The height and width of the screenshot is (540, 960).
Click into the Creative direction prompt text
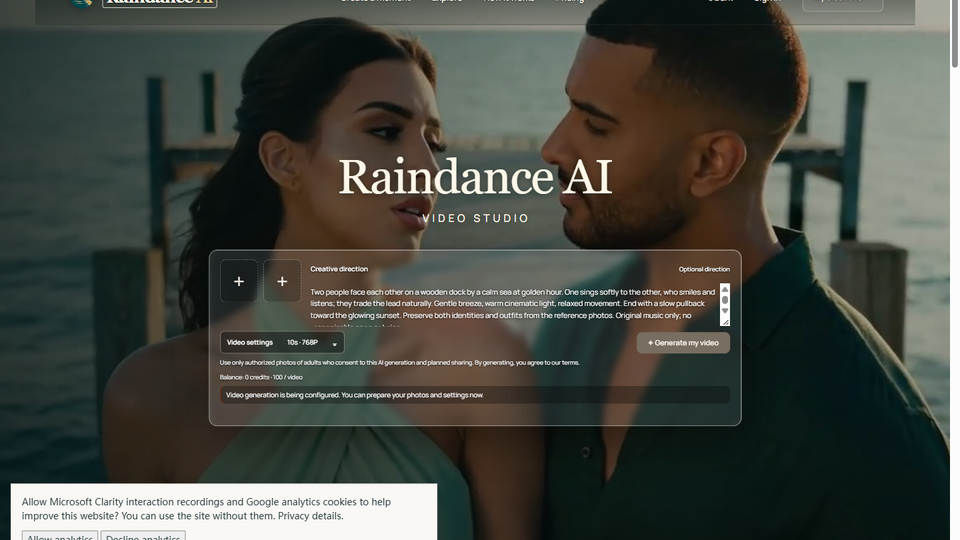(x=513, y=304)
